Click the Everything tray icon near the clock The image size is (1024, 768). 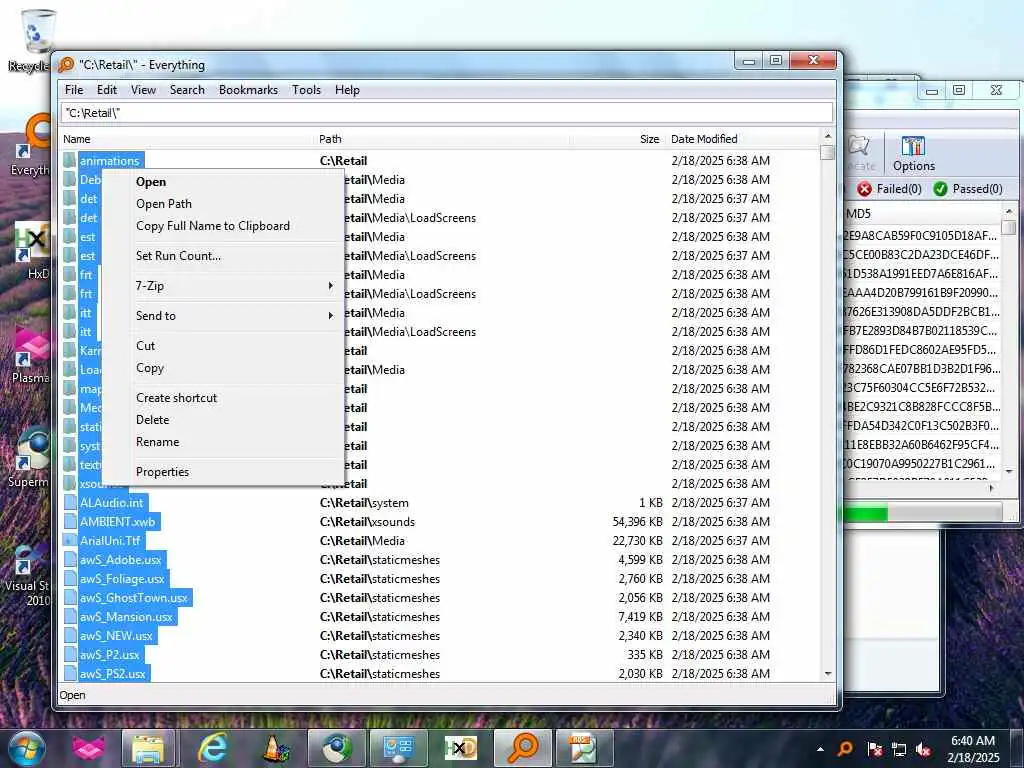pyautogui.click(x=845, y=749)
